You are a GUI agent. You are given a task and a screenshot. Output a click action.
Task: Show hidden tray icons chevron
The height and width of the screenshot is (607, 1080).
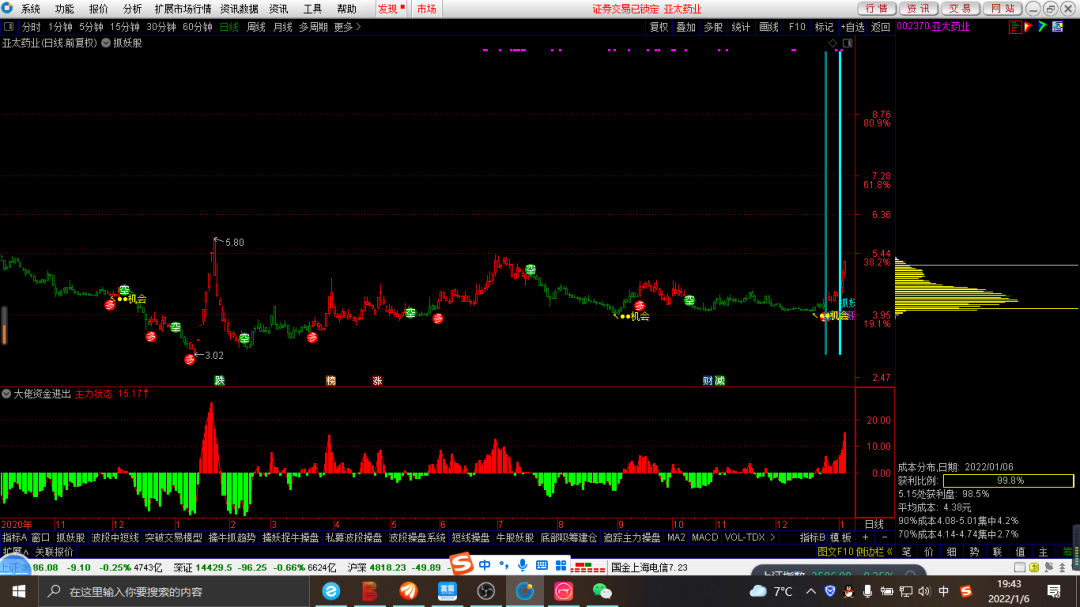point(811,591)
